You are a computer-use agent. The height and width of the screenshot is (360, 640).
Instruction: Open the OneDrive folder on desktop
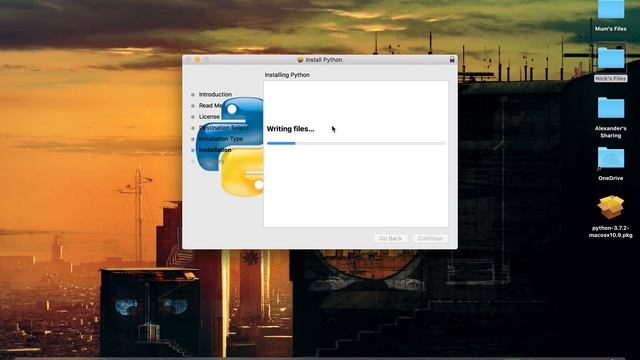611,157
